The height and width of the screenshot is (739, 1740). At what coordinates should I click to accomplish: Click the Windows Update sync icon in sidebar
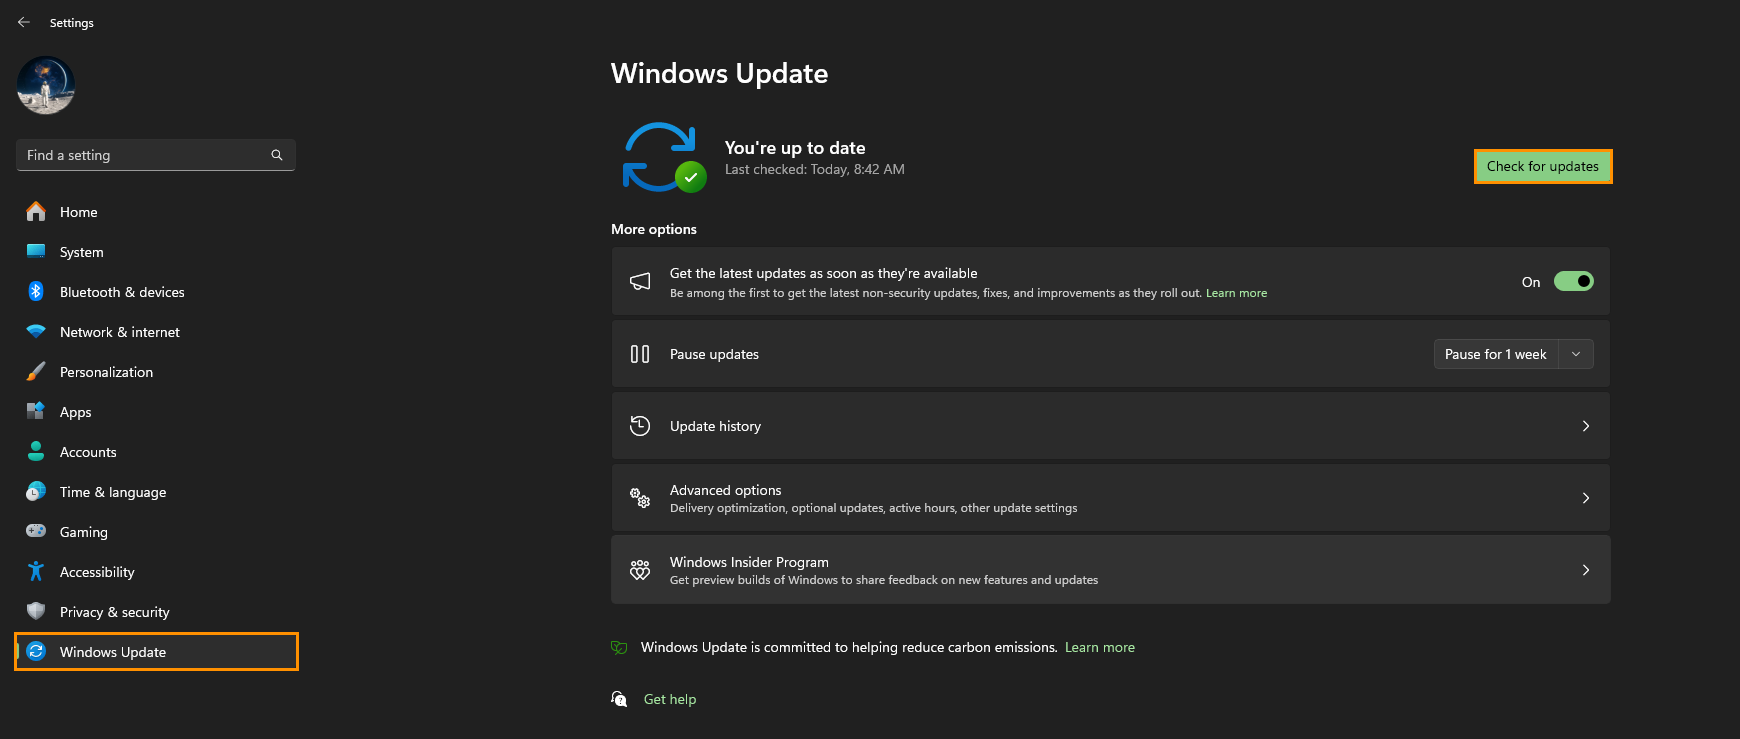(x=36, y=651)
